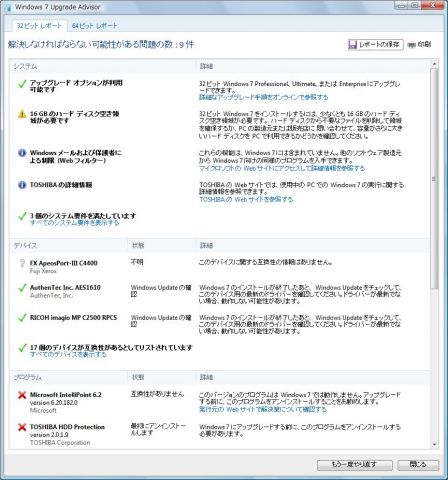
Task: Click the info icon beside TOSHIBA details
Action: coord(22,185)
